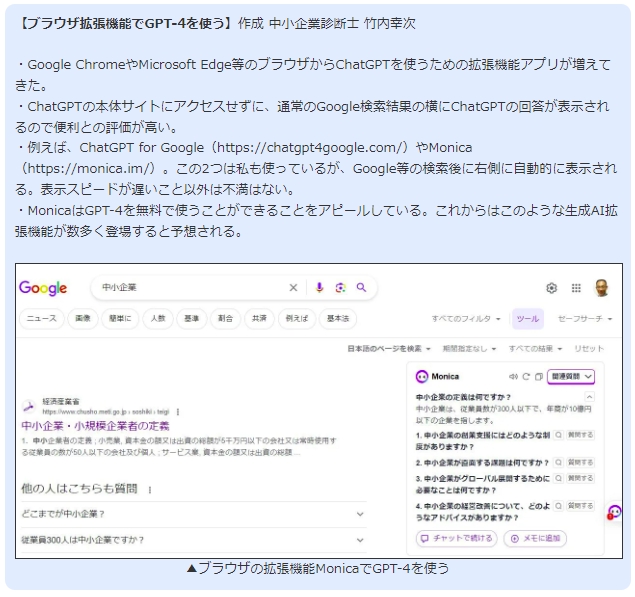Click the 経済産業省 site favicon
This screenshot has width=635, height=597.
point(29,406)
